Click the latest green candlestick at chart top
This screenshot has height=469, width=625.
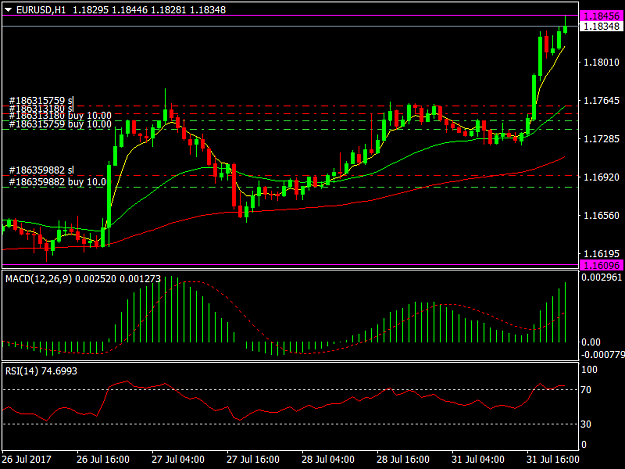[x=565, y=29]
